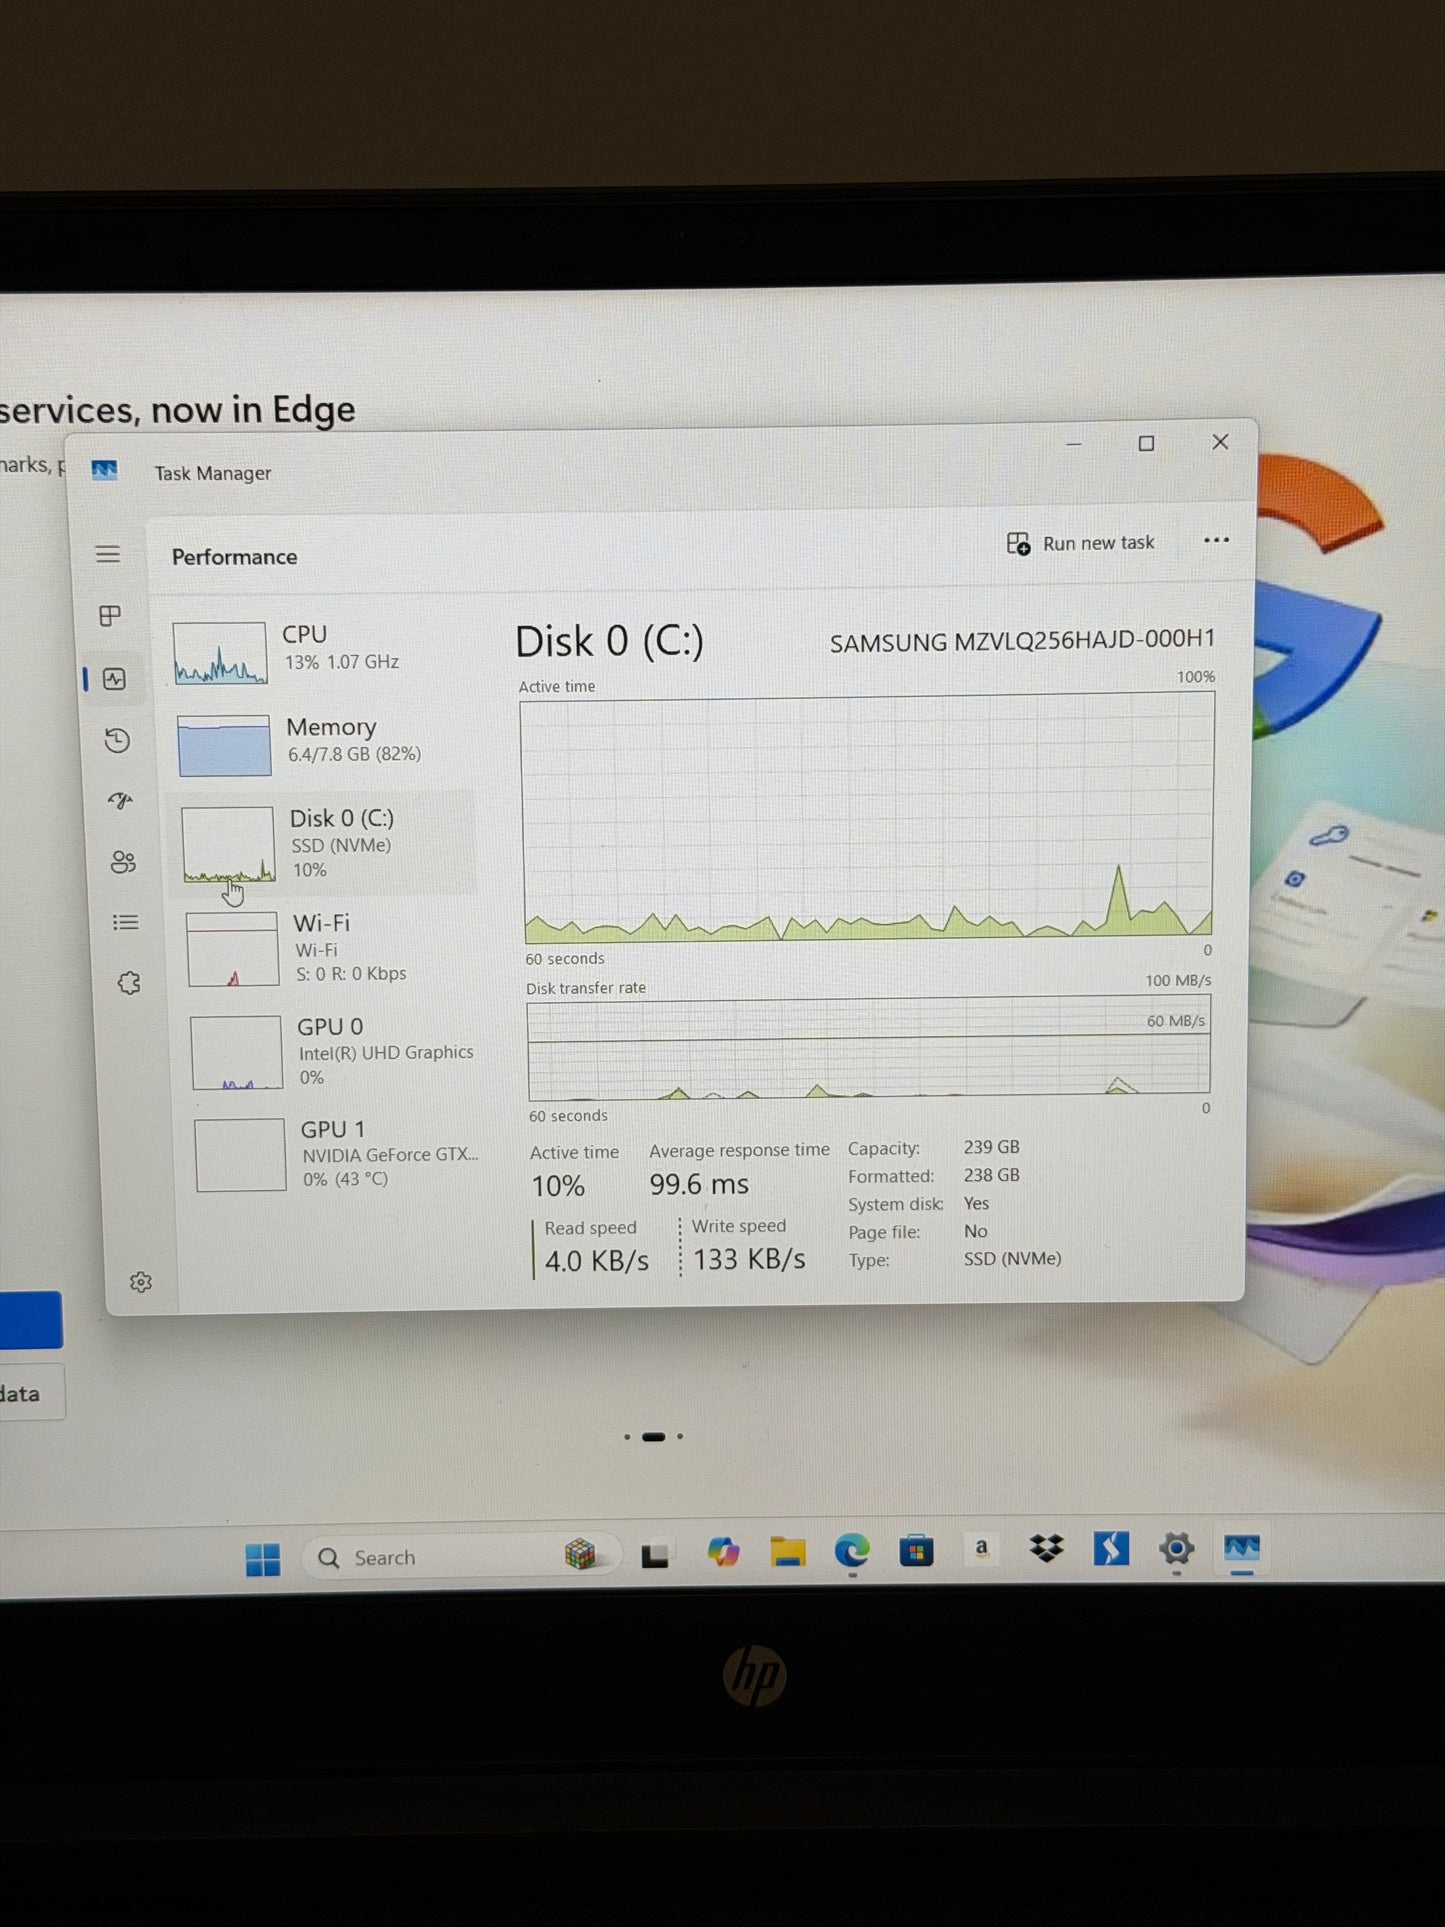Click the '99.6 ms' average response time value
Viewport: 1445px width, 1927px height.
(699, 1184)
